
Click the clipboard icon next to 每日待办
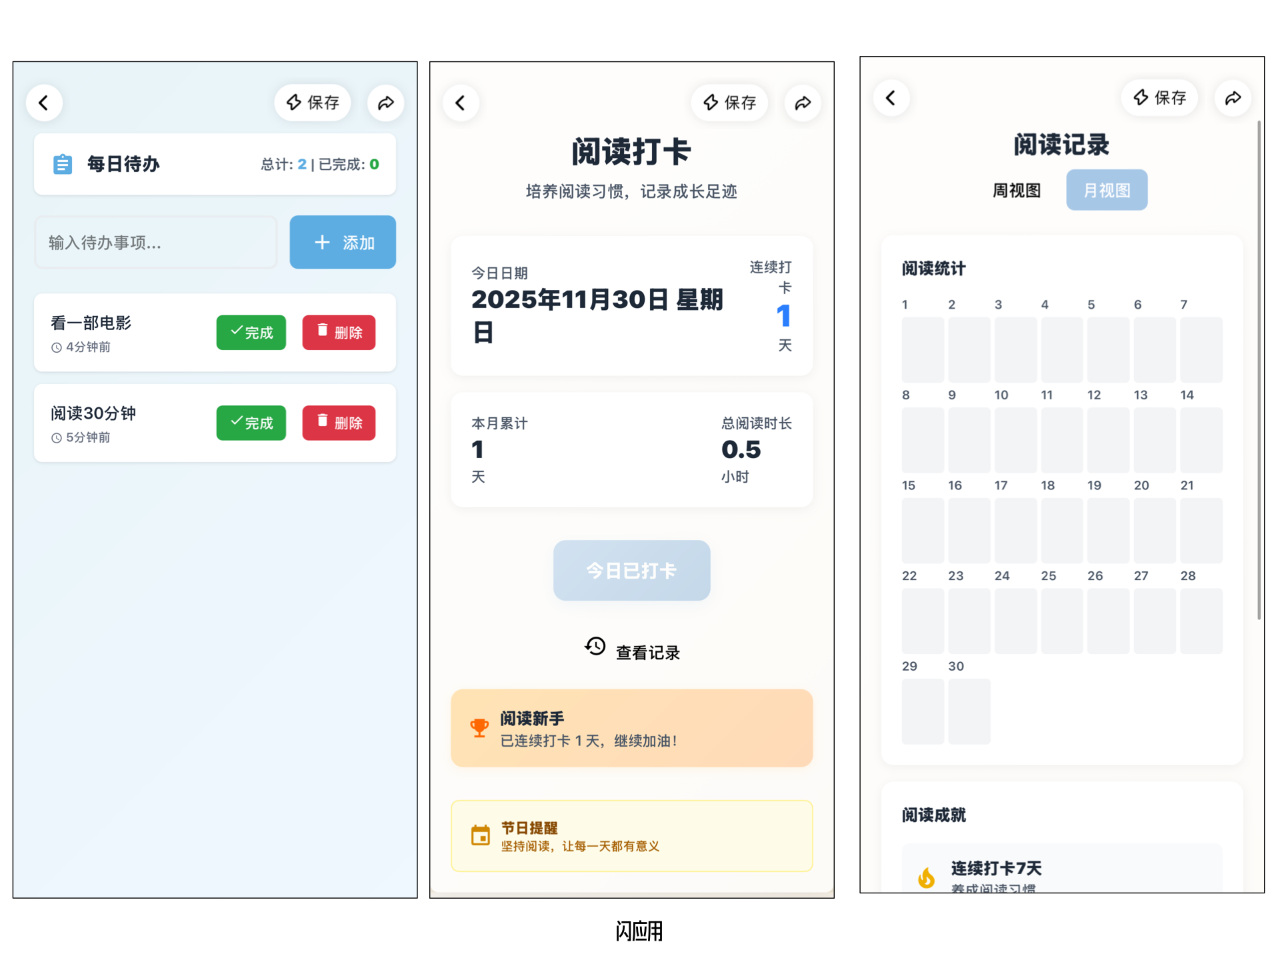click(65, 164)
